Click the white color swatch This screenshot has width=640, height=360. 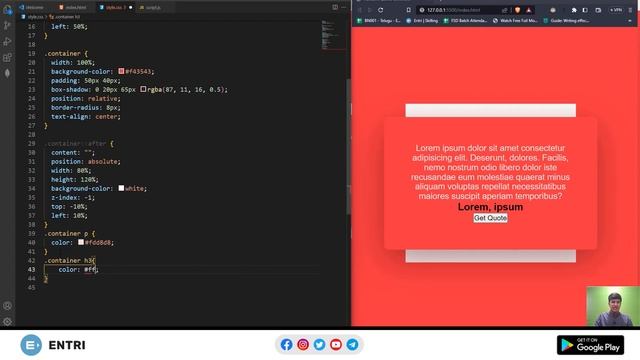(121, 188)
